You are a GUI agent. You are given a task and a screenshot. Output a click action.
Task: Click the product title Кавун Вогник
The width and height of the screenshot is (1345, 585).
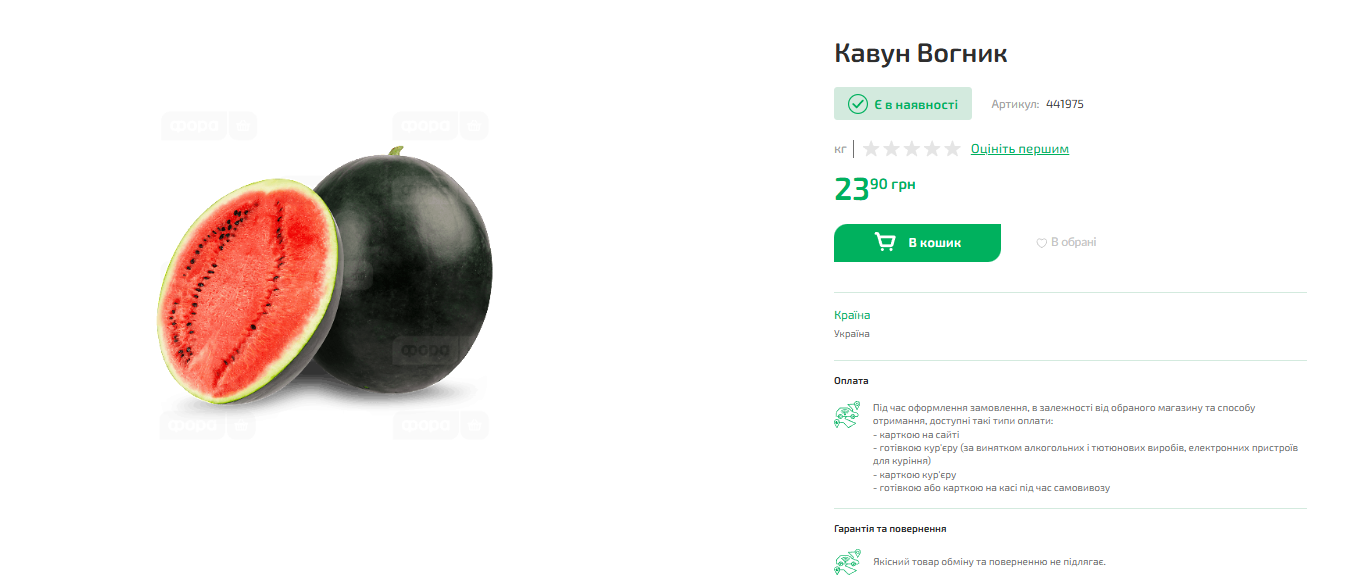[x=920, y=53]
